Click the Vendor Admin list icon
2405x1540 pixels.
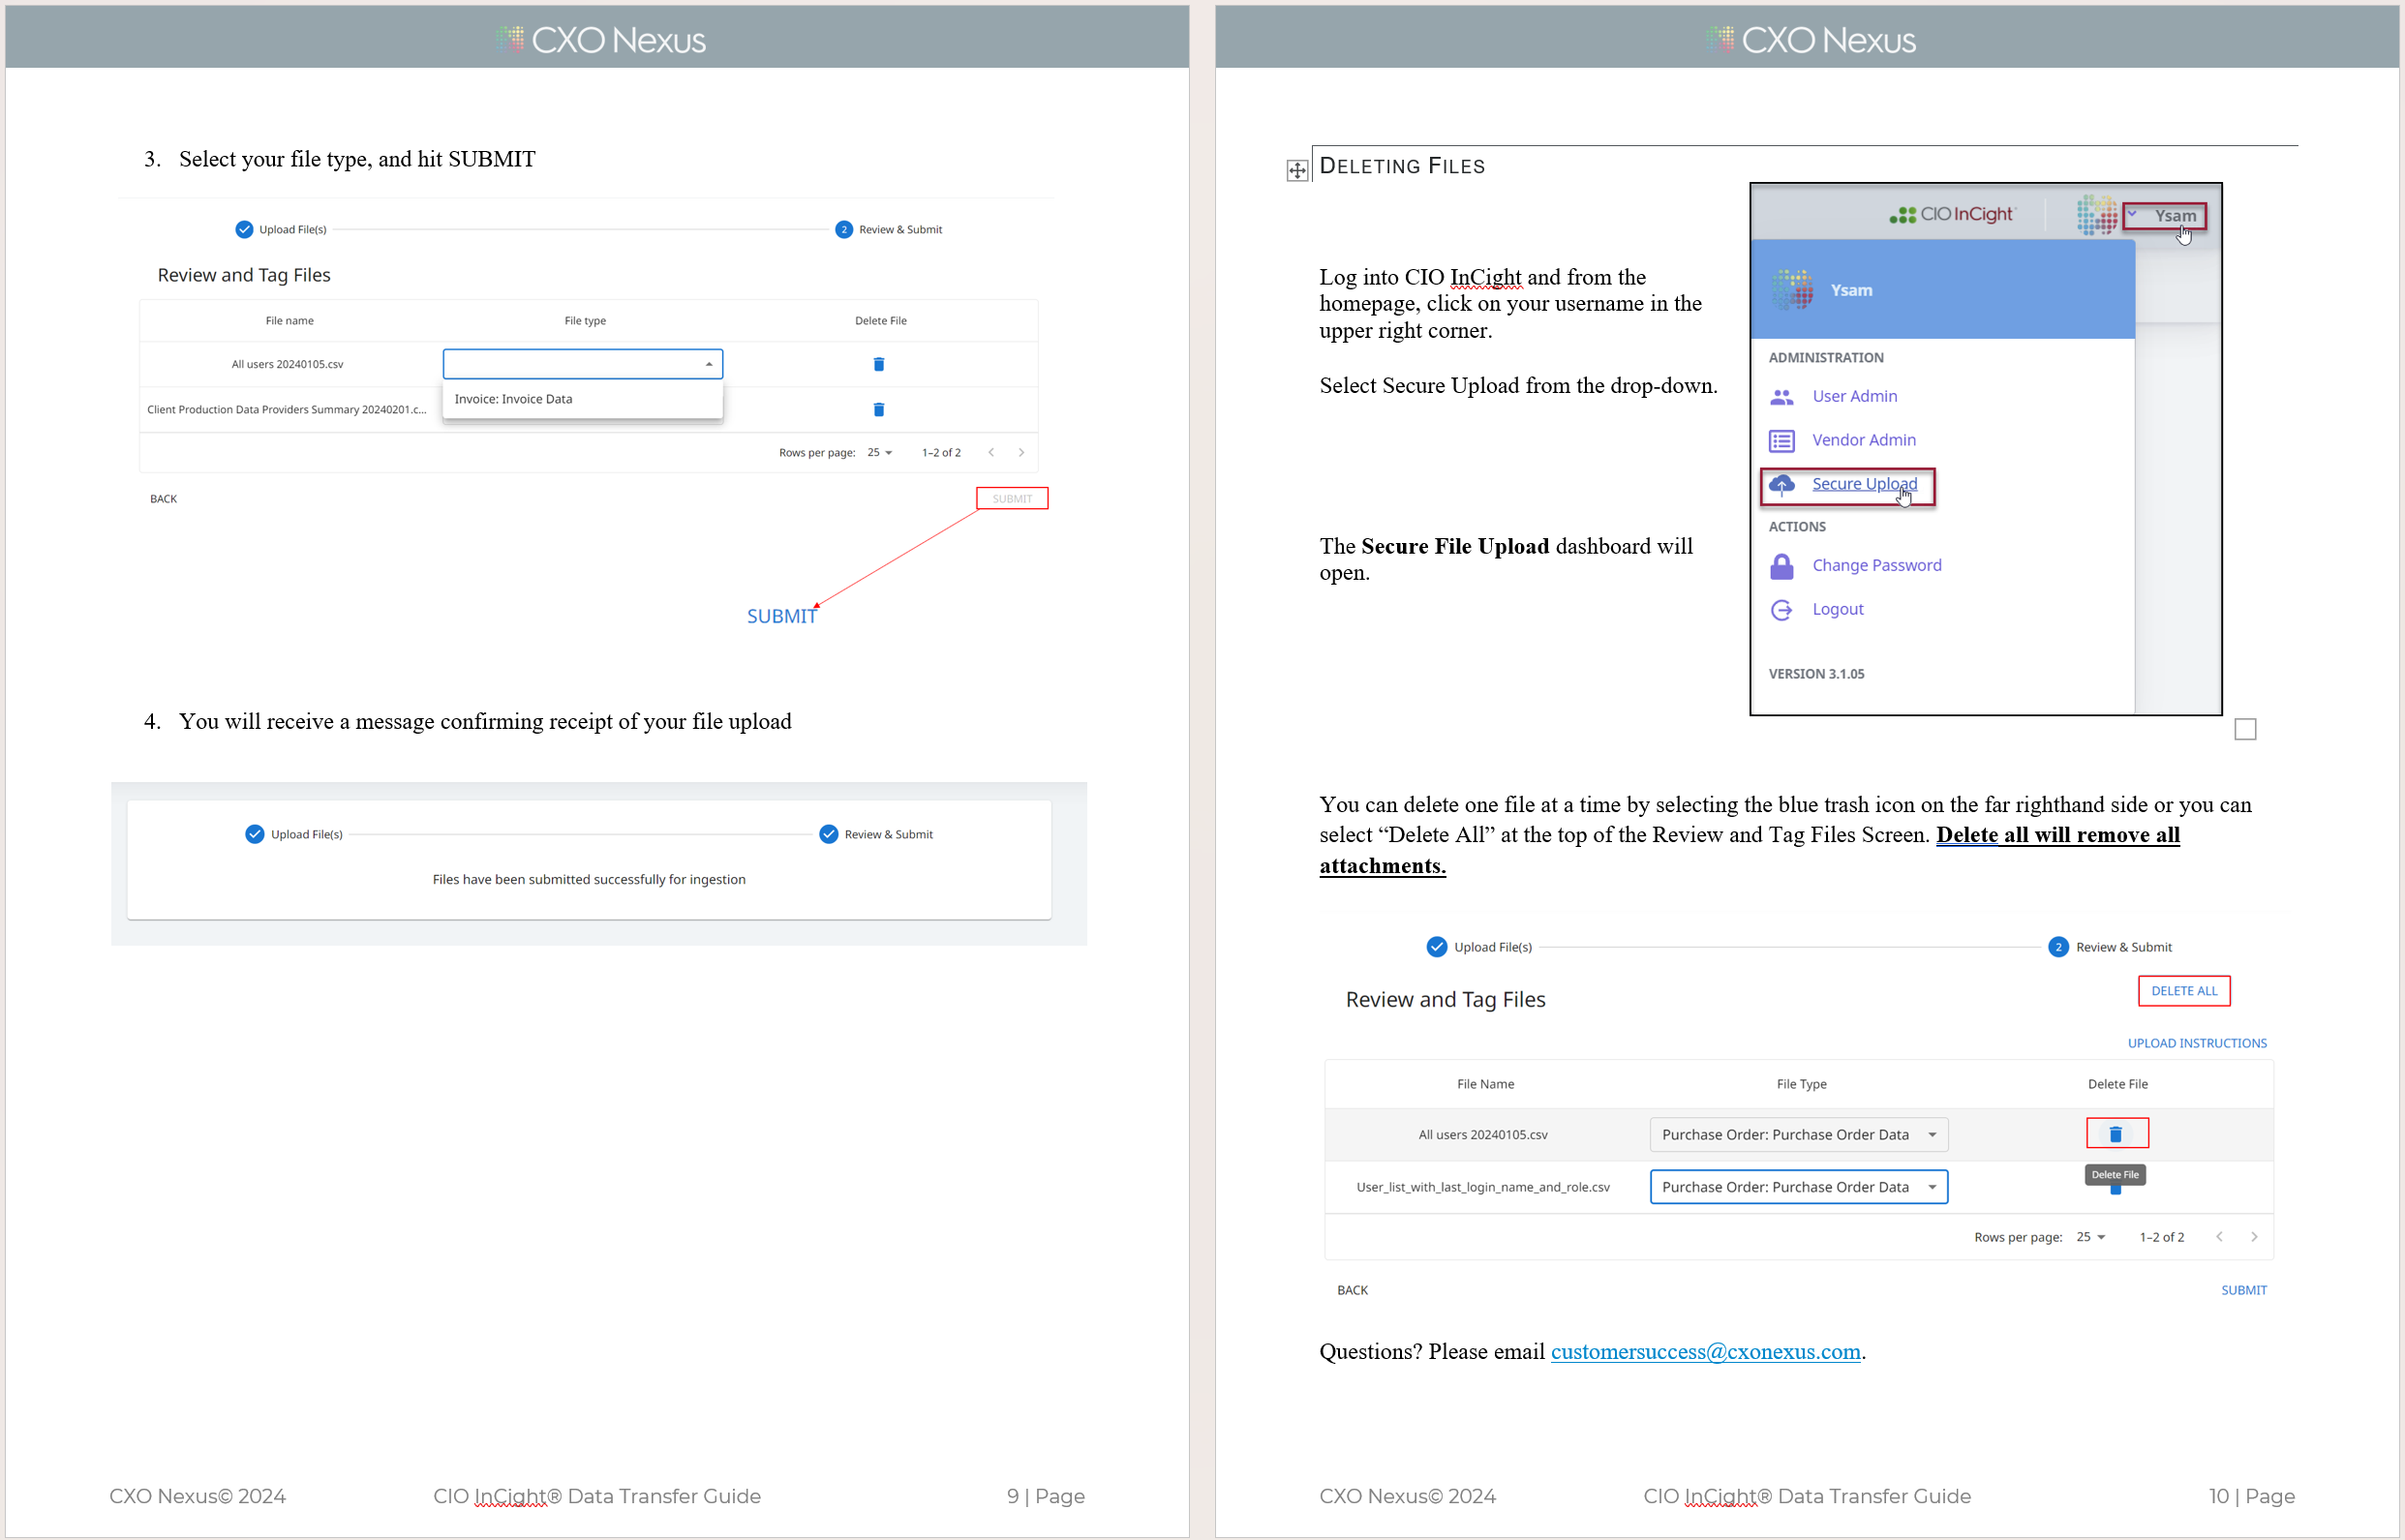(x=1782, y=441)
